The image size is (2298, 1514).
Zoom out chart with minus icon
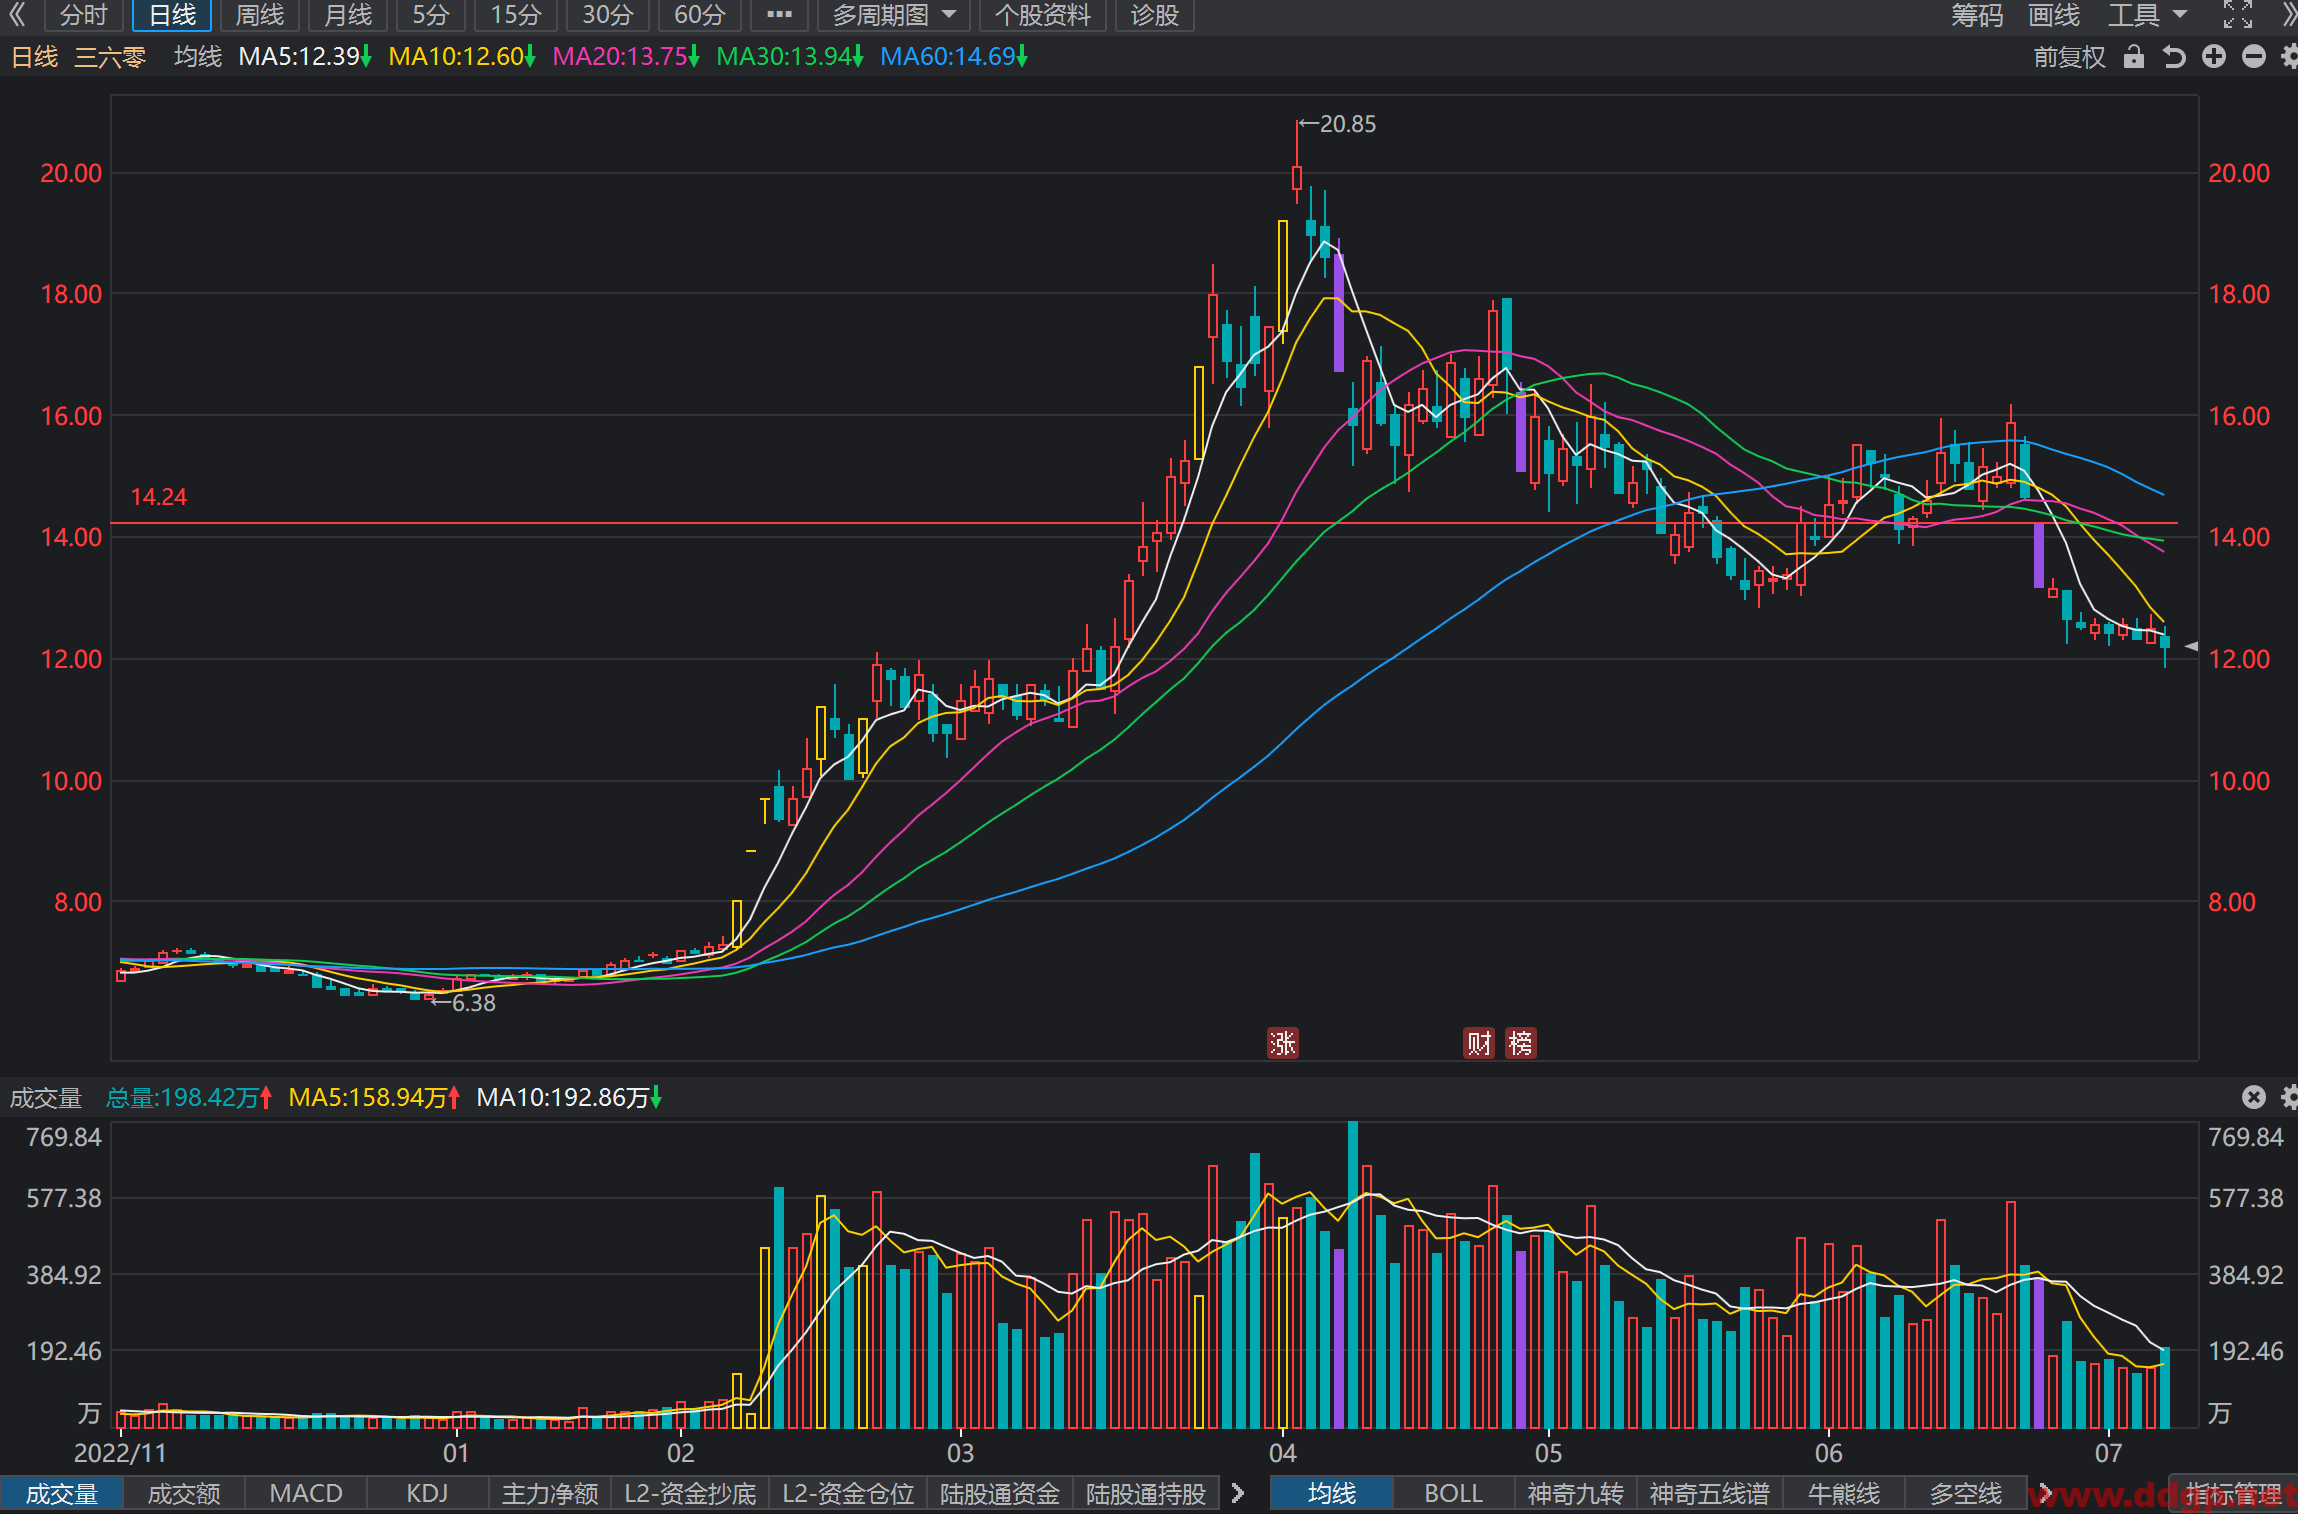[2254, 57]
